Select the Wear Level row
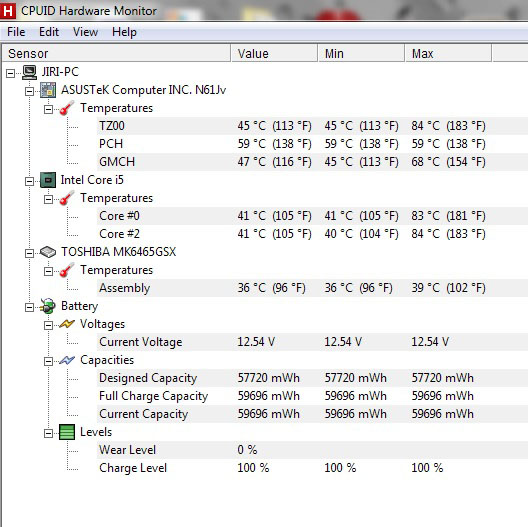This screenshot has height=527, width=528. (x=312, y=450)
